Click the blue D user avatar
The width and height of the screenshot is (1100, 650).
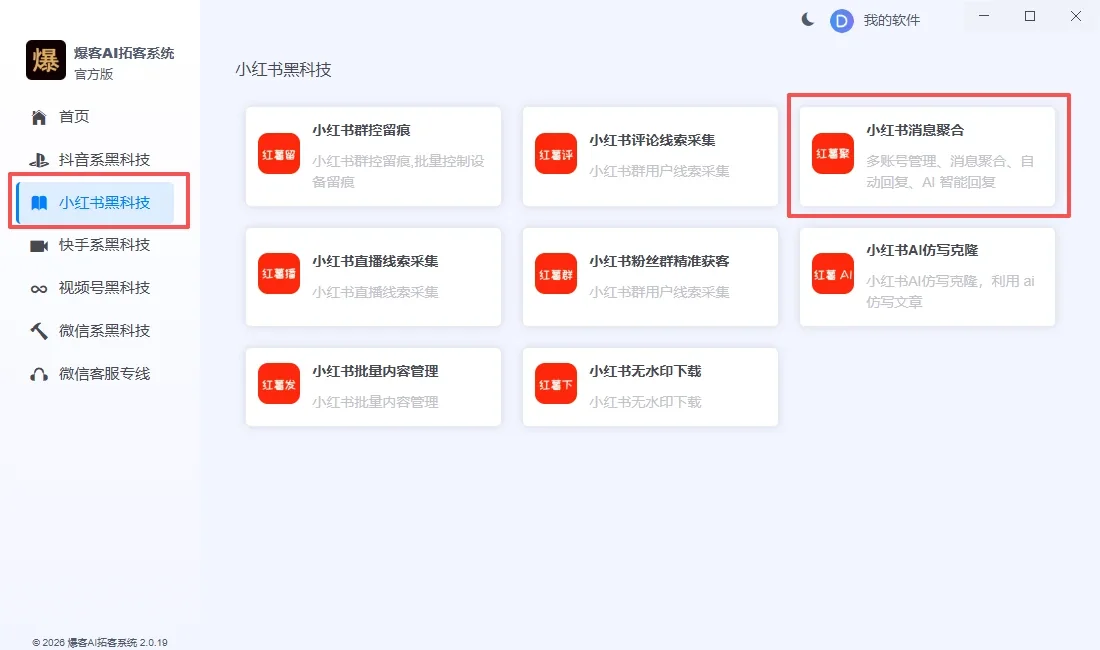coord(842,21)
